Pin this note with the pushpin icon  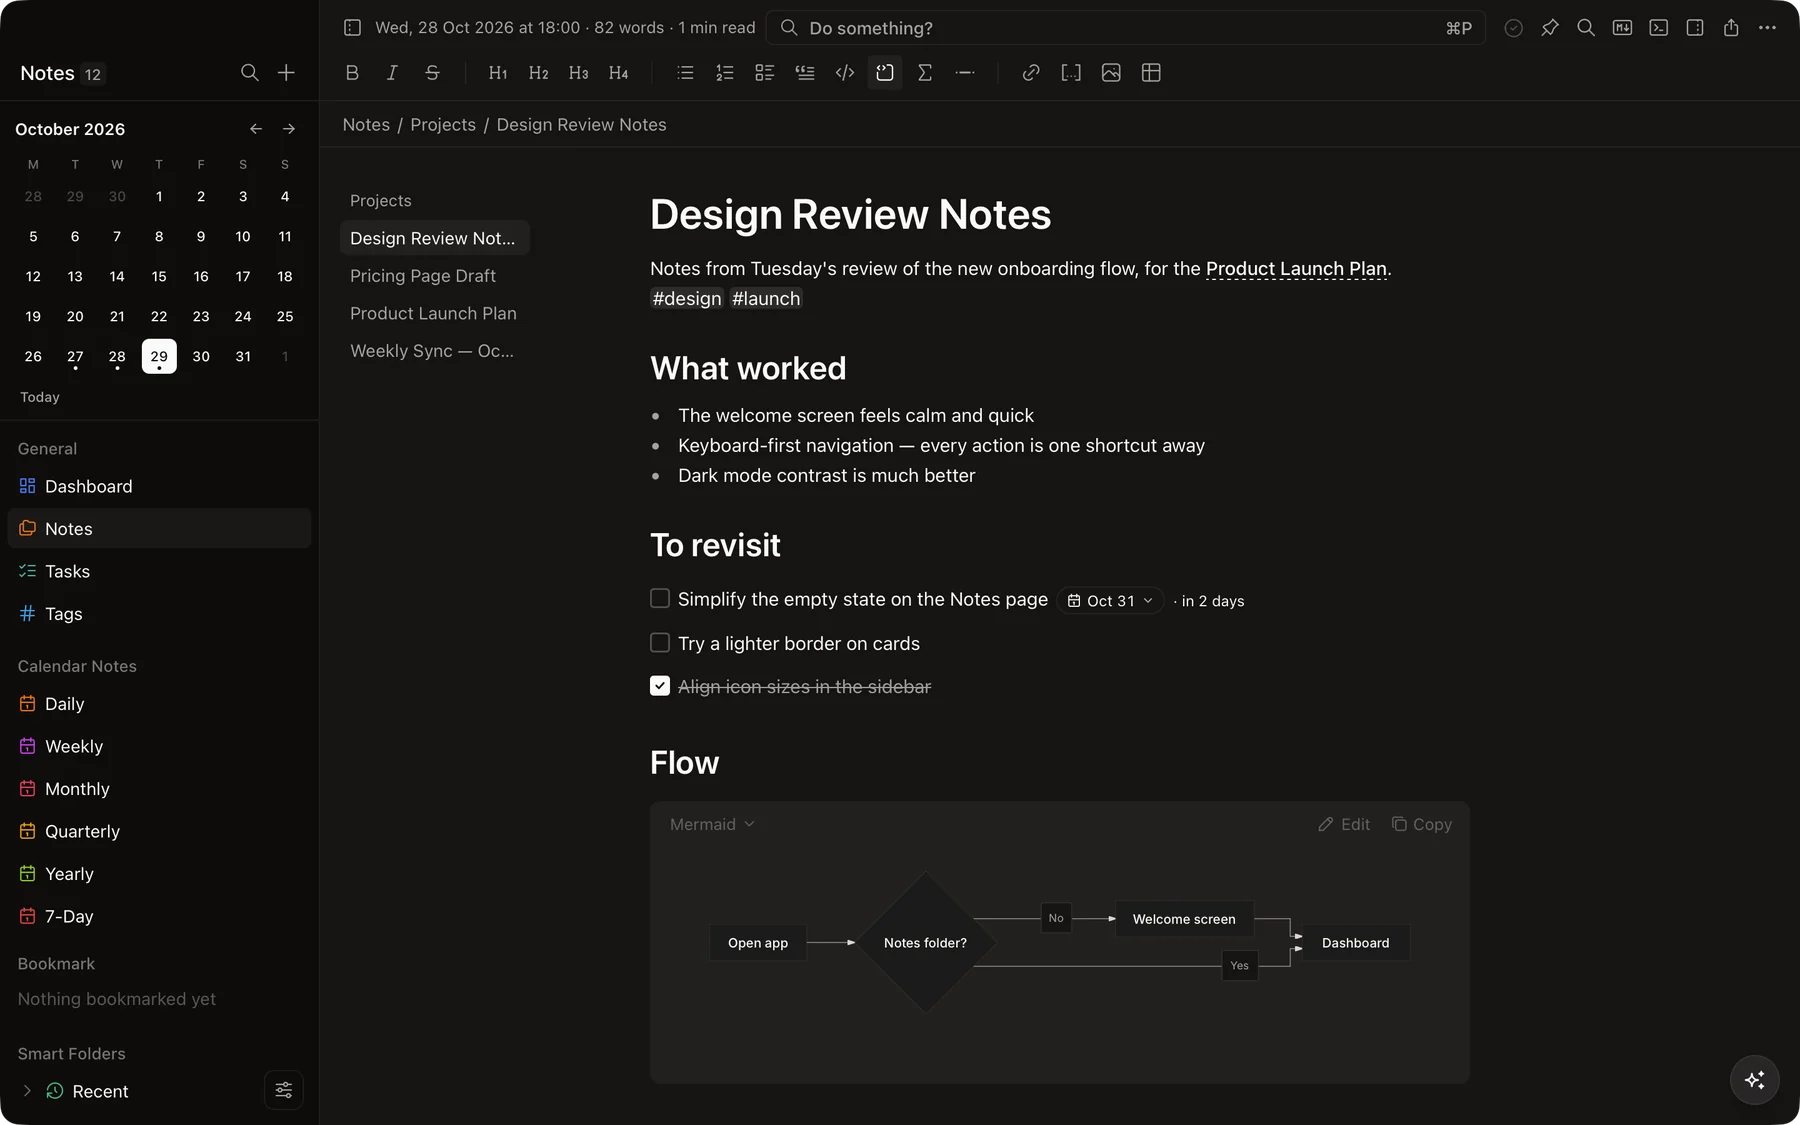tap(1550, 28)
